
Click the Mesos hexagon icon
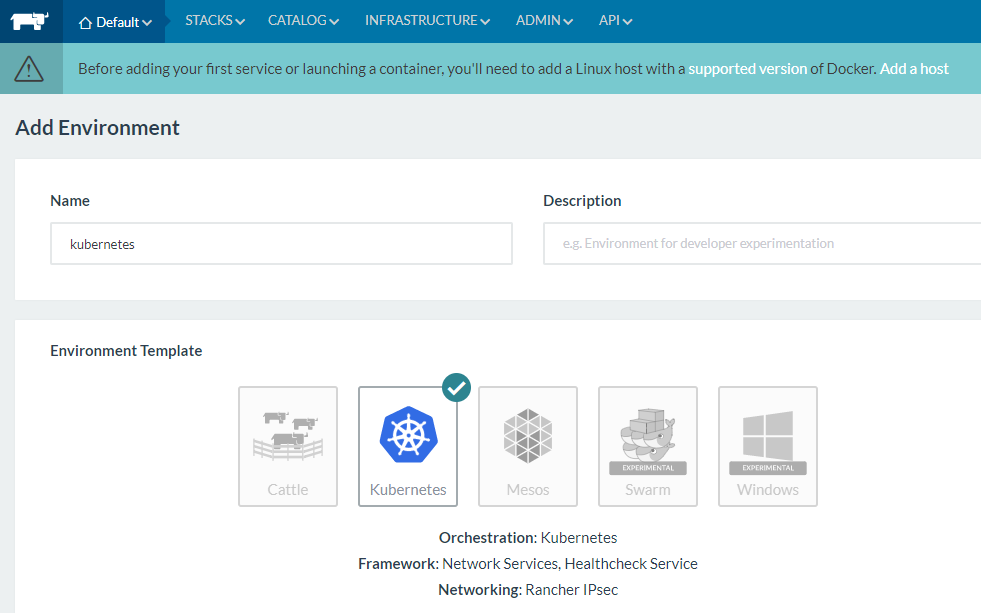528,436
